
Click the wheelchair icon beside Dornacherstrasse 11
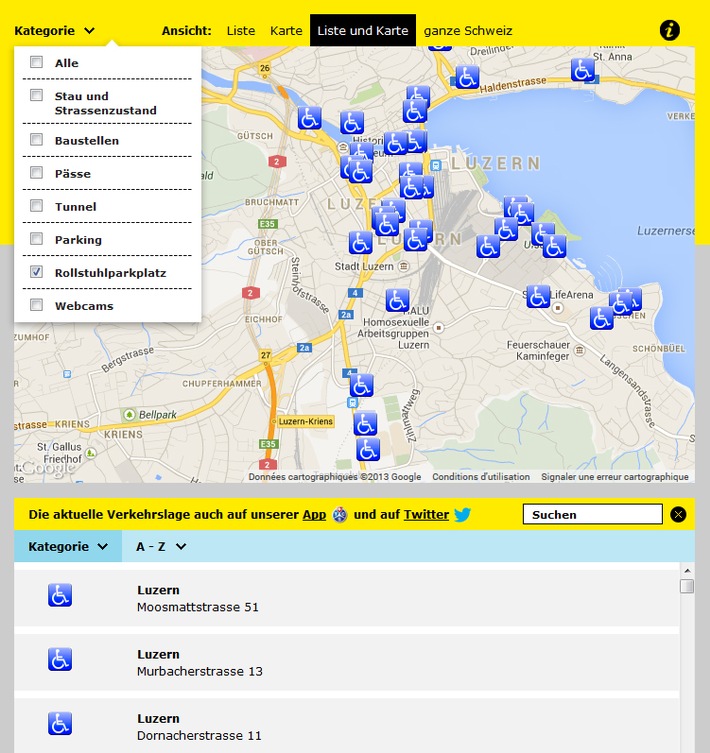point(60,723)
